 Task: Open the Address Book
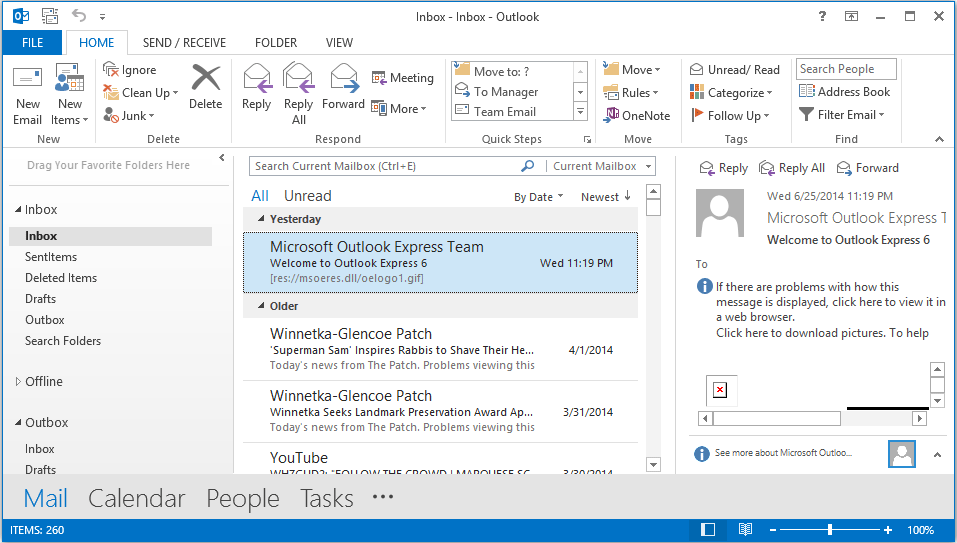(x=845, y=92)
